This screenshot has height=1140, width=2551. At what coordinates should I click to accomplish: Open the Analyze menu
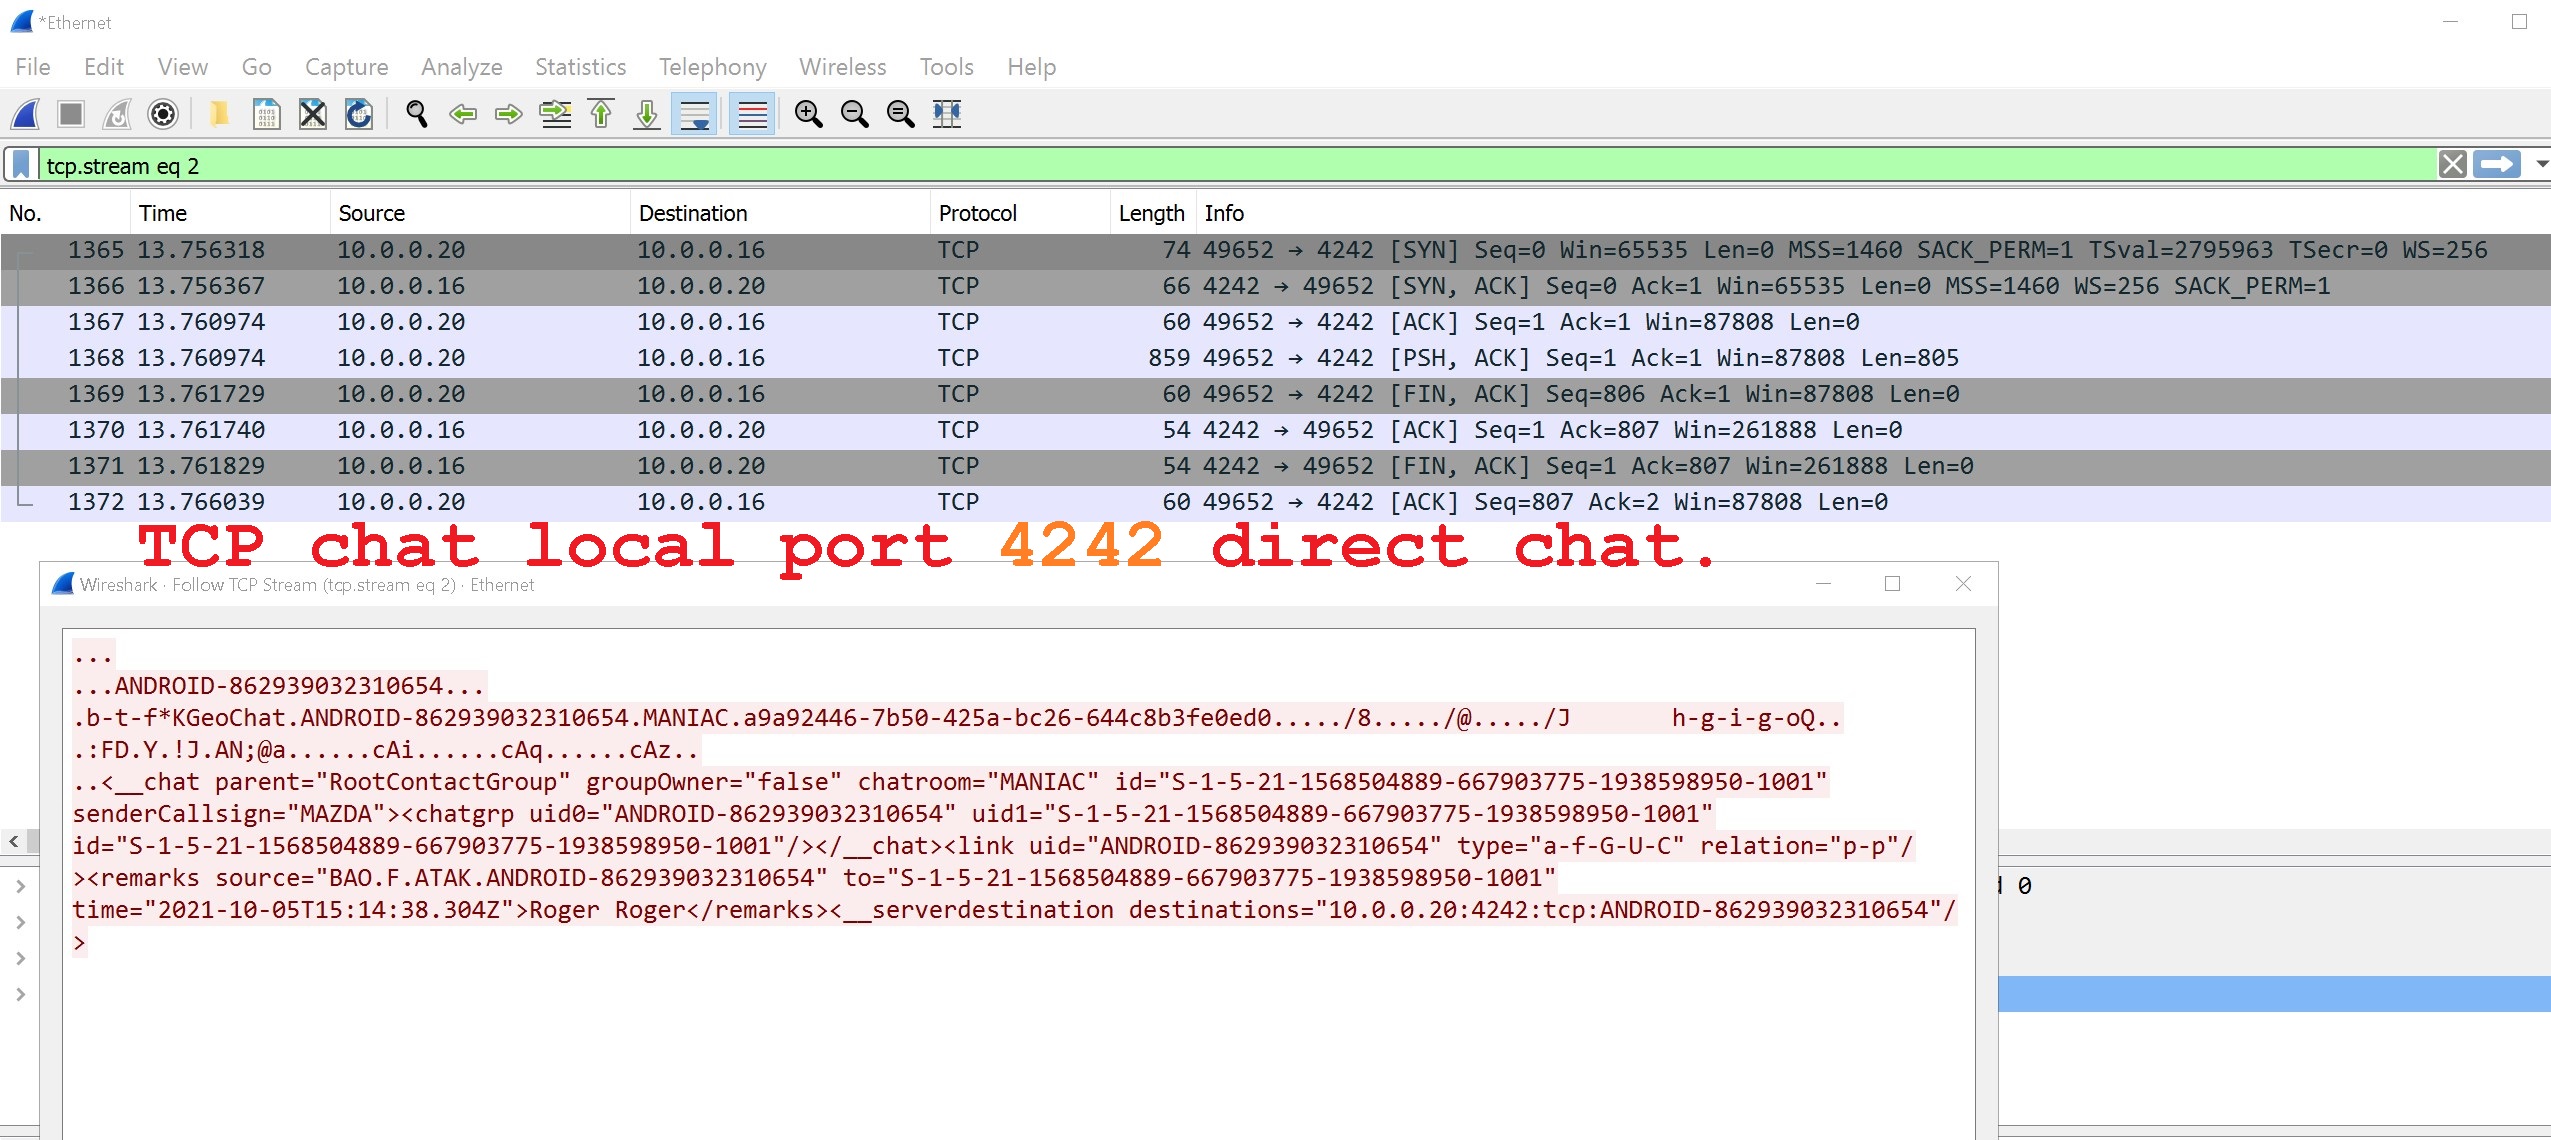(461, 67)
